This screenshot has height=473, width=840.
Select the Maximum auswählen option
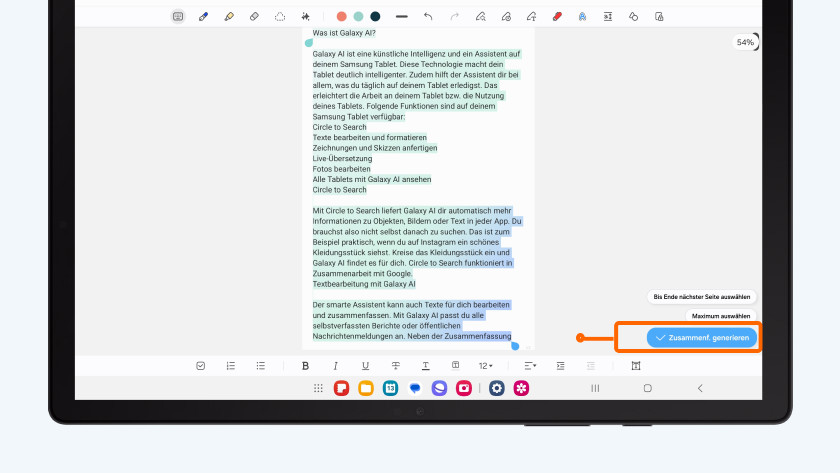[720, 316]
